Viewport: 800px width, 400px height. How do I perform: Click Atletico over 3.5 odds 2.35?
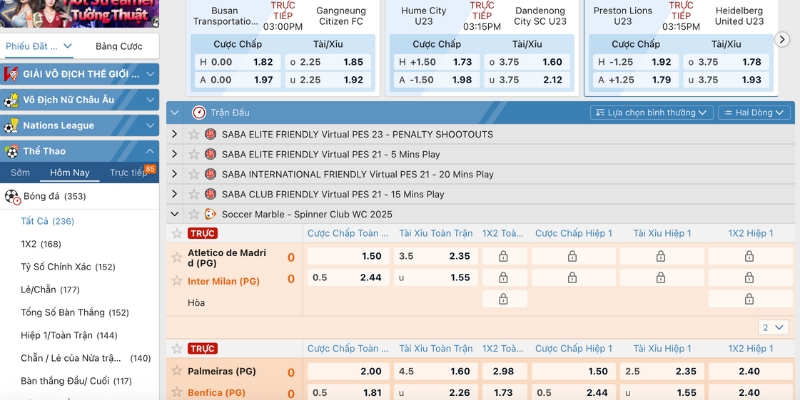click(x=436, y=256)
